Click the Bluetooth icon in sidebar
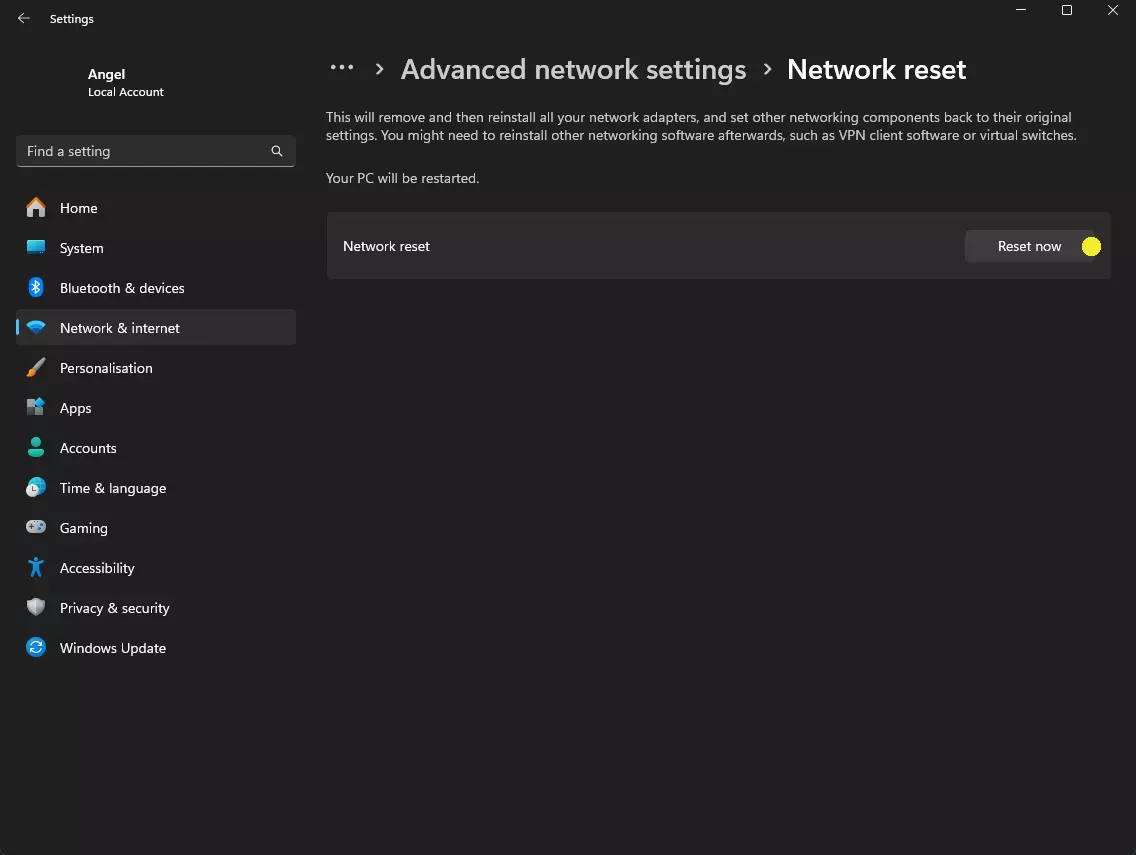 (36, 288)
